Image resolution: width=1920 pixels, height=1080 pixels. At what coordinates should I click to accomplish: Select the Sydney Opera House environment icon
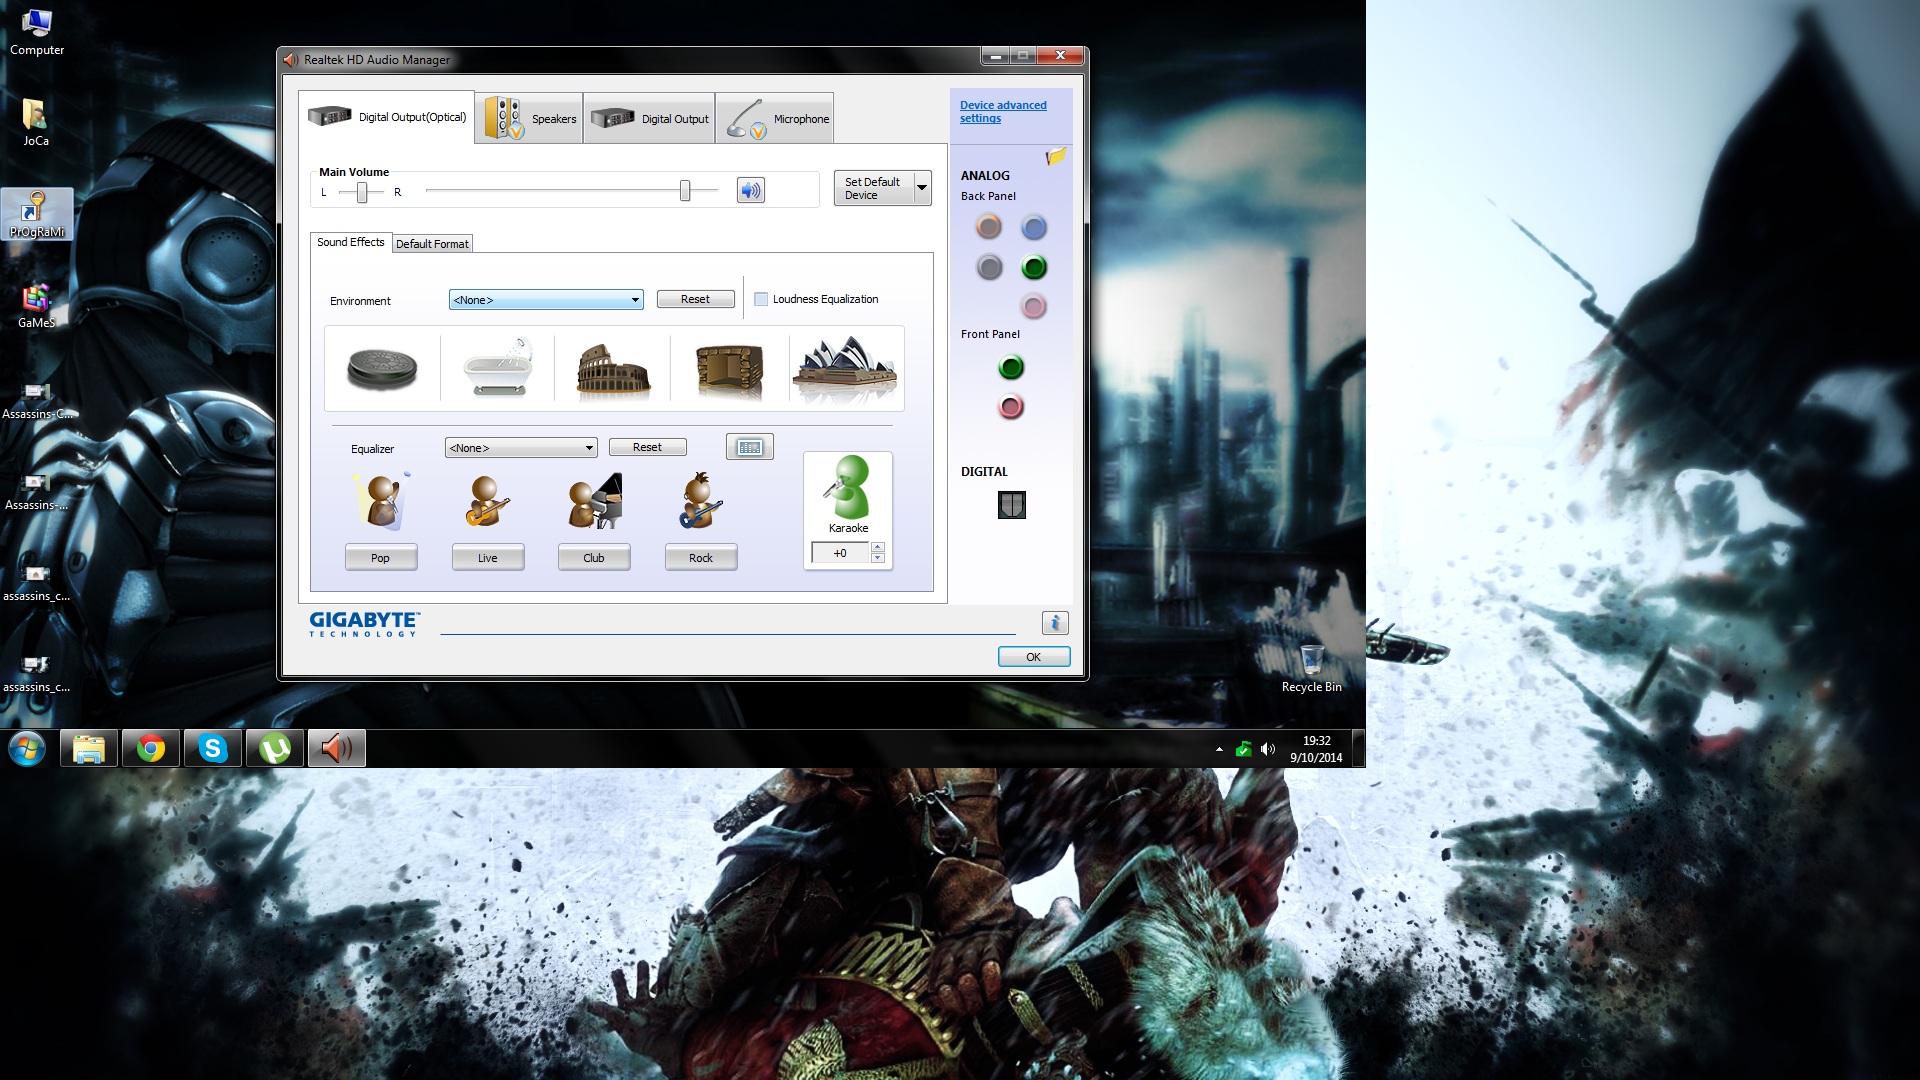tap(845, 369)
